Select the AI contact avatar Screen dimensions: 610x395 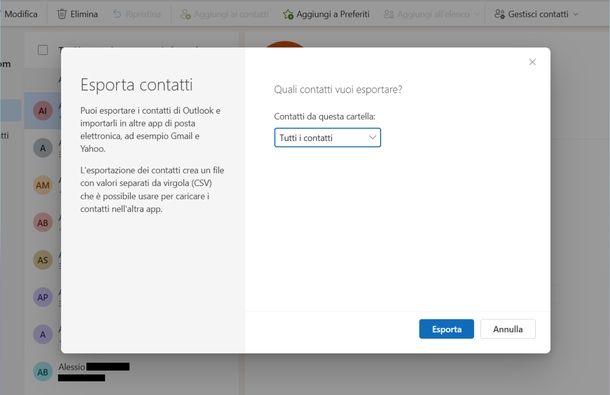(42, 111)
